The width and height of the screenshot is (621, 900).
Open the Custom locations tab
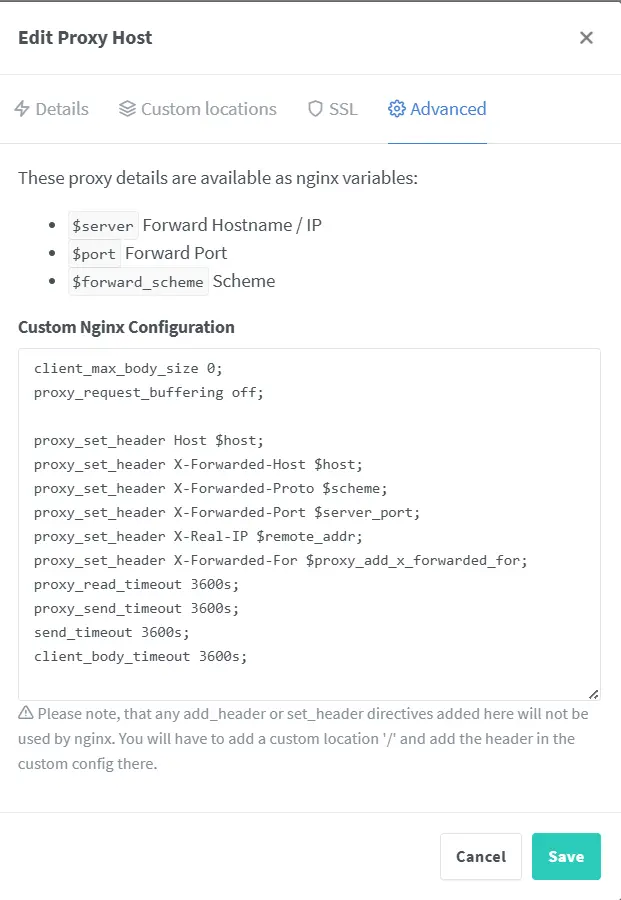tap(208, 109)
